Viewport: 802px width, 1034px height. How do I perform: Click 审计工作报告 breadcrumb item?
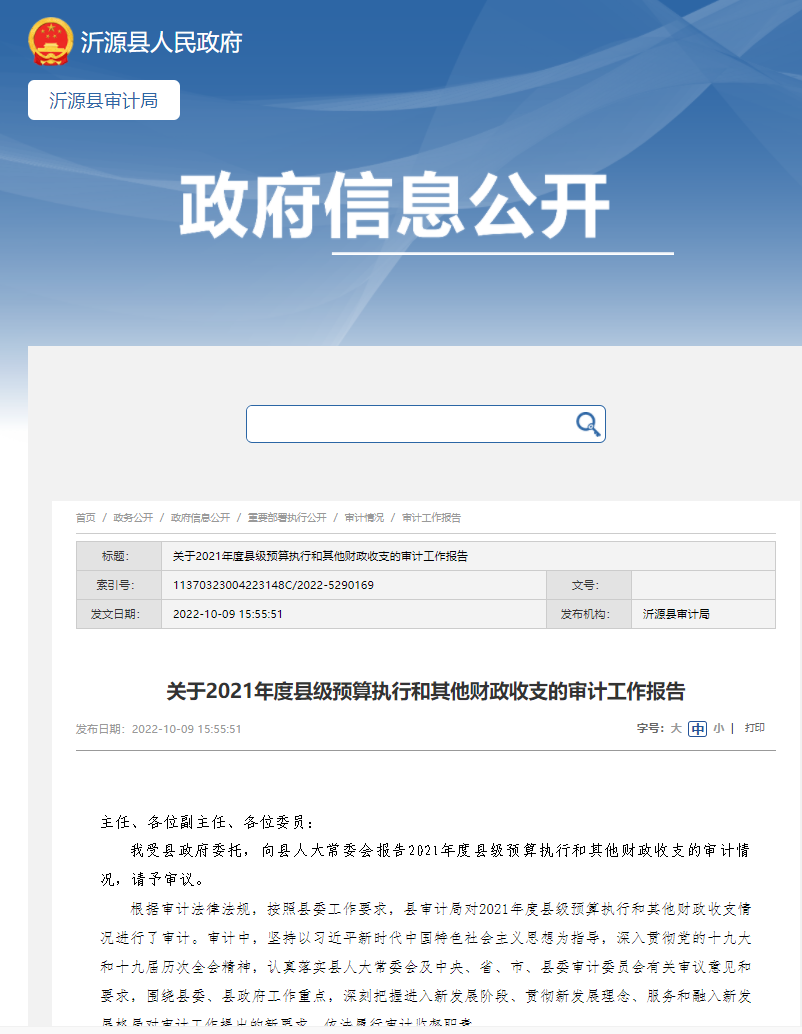(431, 518)
